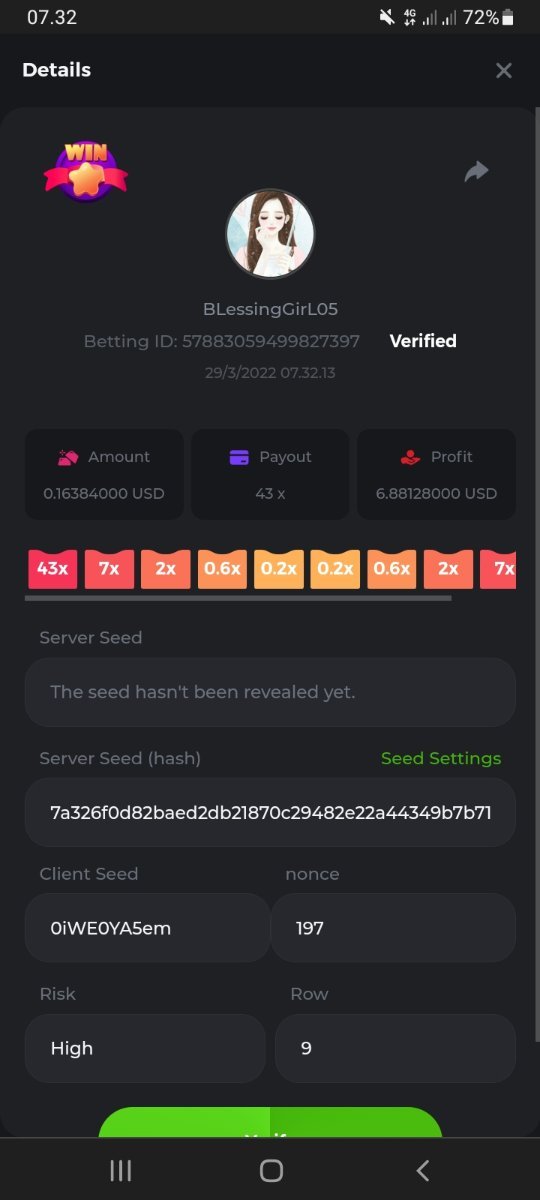Open Seed Settings link
540x1200 pixels.
(441, 758)
